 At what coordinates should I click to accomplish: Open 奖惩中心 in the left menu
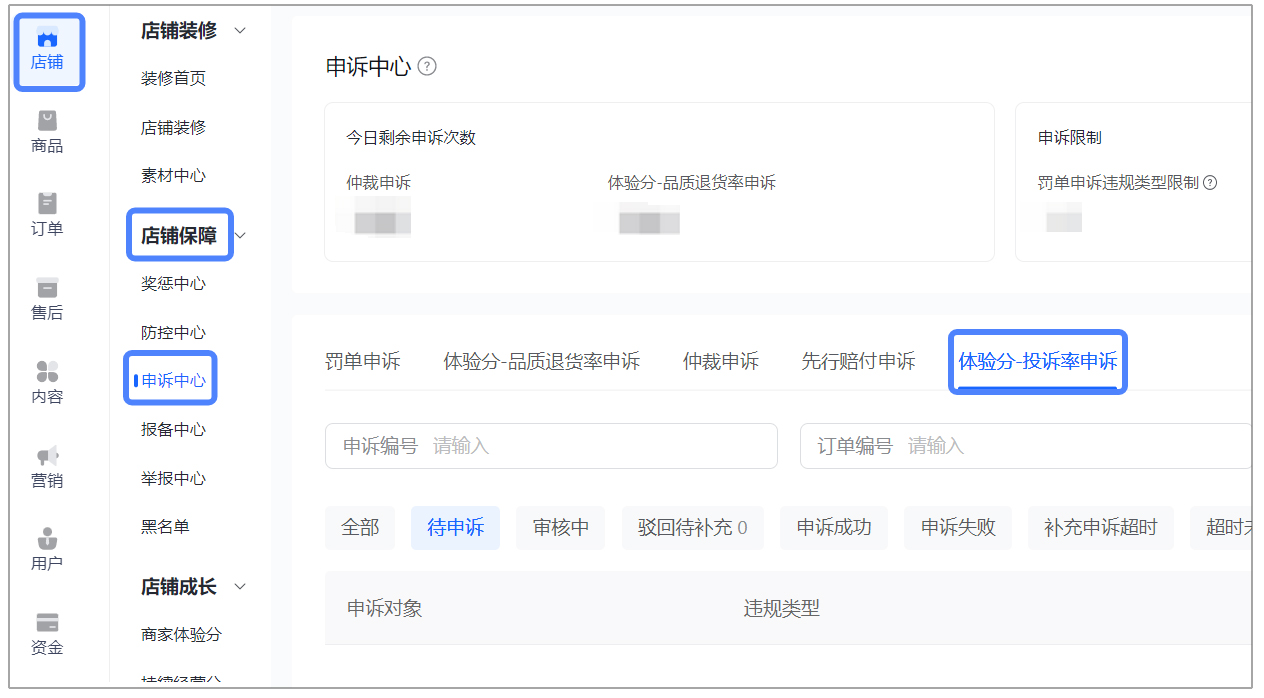tap(173, 284)
